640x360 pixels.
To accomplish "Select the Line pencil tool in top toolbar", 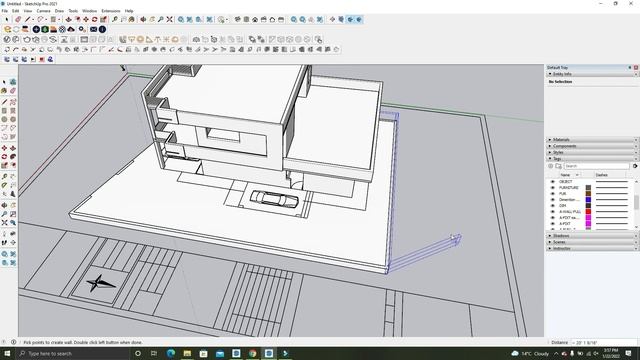I will (x=28, y=20).
